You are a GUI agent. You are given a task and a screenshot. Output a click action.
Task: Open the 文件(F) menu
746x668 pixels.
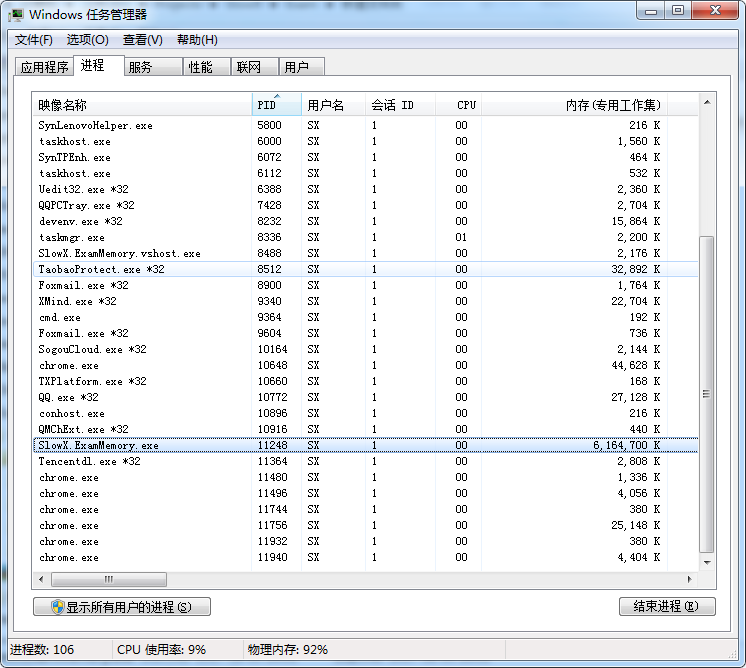pyautogui.click(x=33, y=39)
